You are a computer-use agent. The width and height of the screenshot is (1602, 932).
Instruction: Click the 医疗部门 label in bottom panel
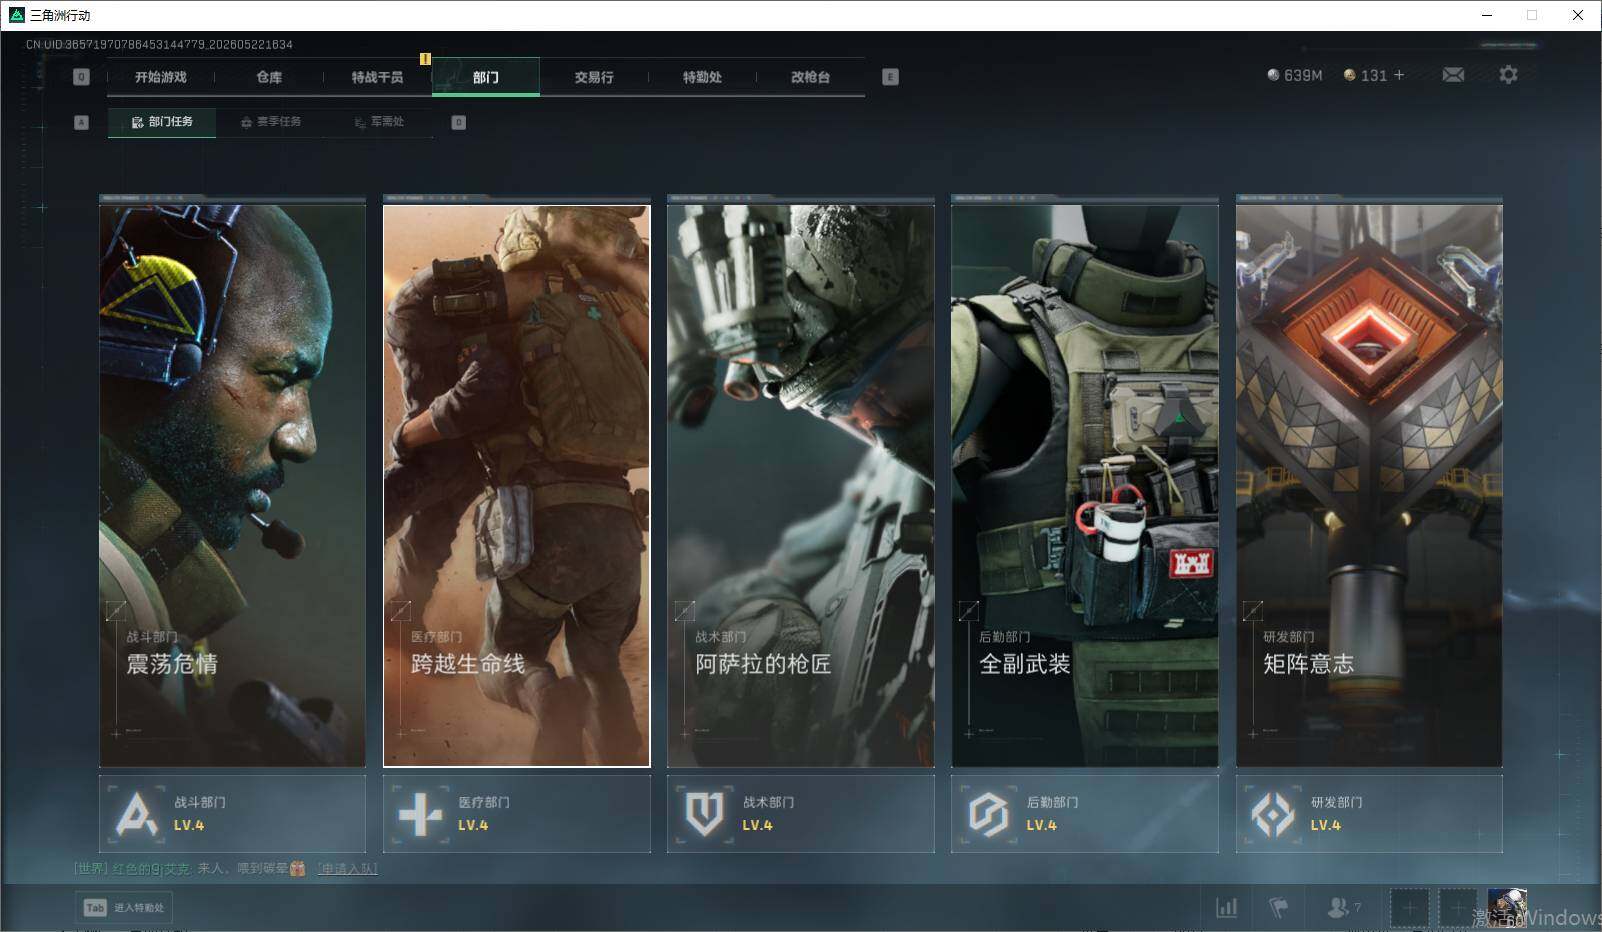484,802
